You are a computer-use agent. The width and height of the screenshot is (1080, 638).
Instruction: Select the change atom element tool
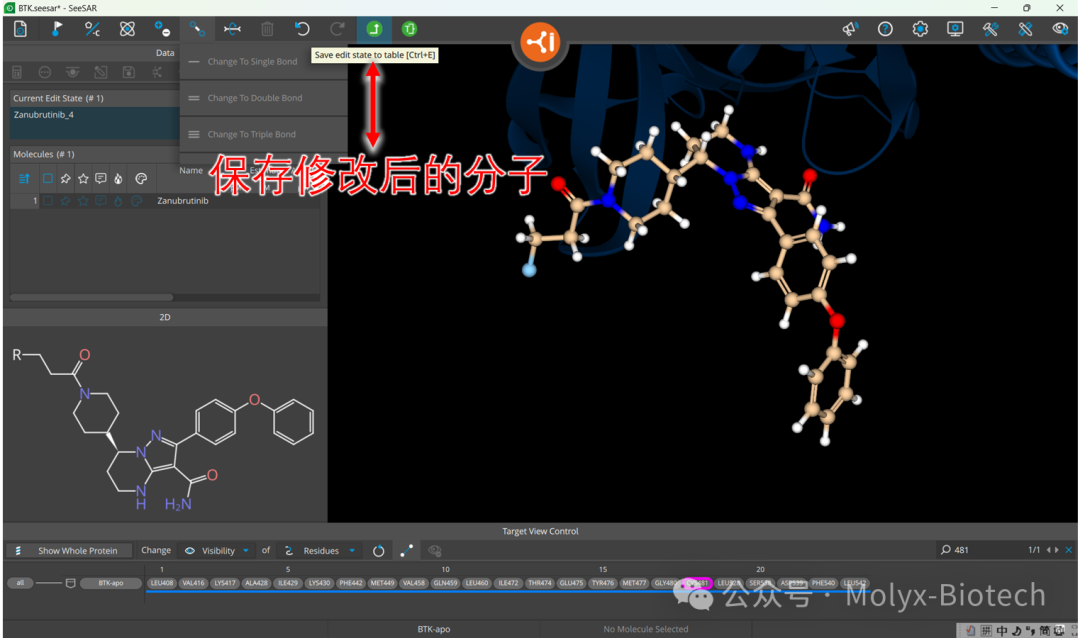coord(92,29)
